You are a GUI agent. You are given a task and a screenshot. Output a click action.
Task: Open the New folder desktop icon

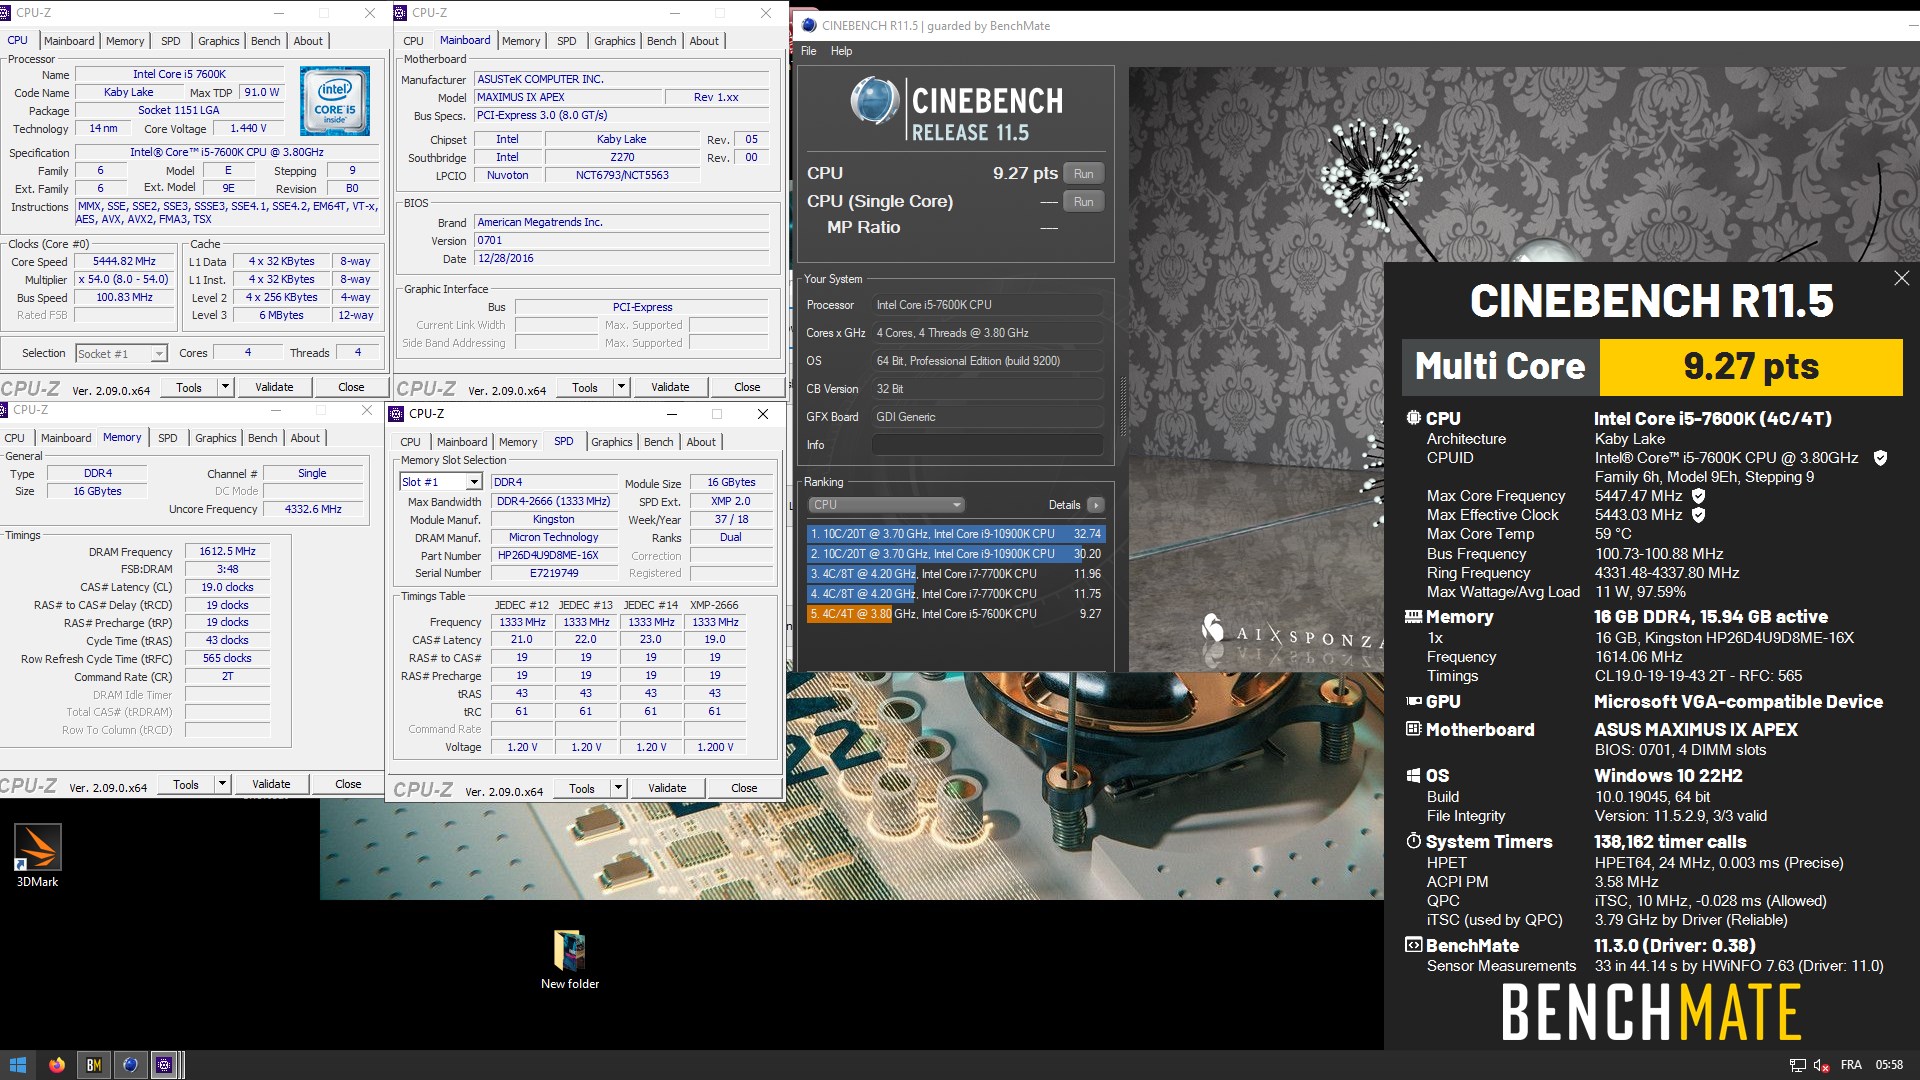570,960
